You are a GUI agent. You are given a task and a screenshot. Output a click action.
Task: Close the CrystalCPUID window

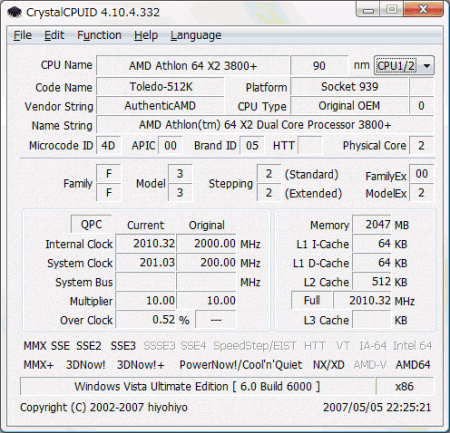(423, 9)
